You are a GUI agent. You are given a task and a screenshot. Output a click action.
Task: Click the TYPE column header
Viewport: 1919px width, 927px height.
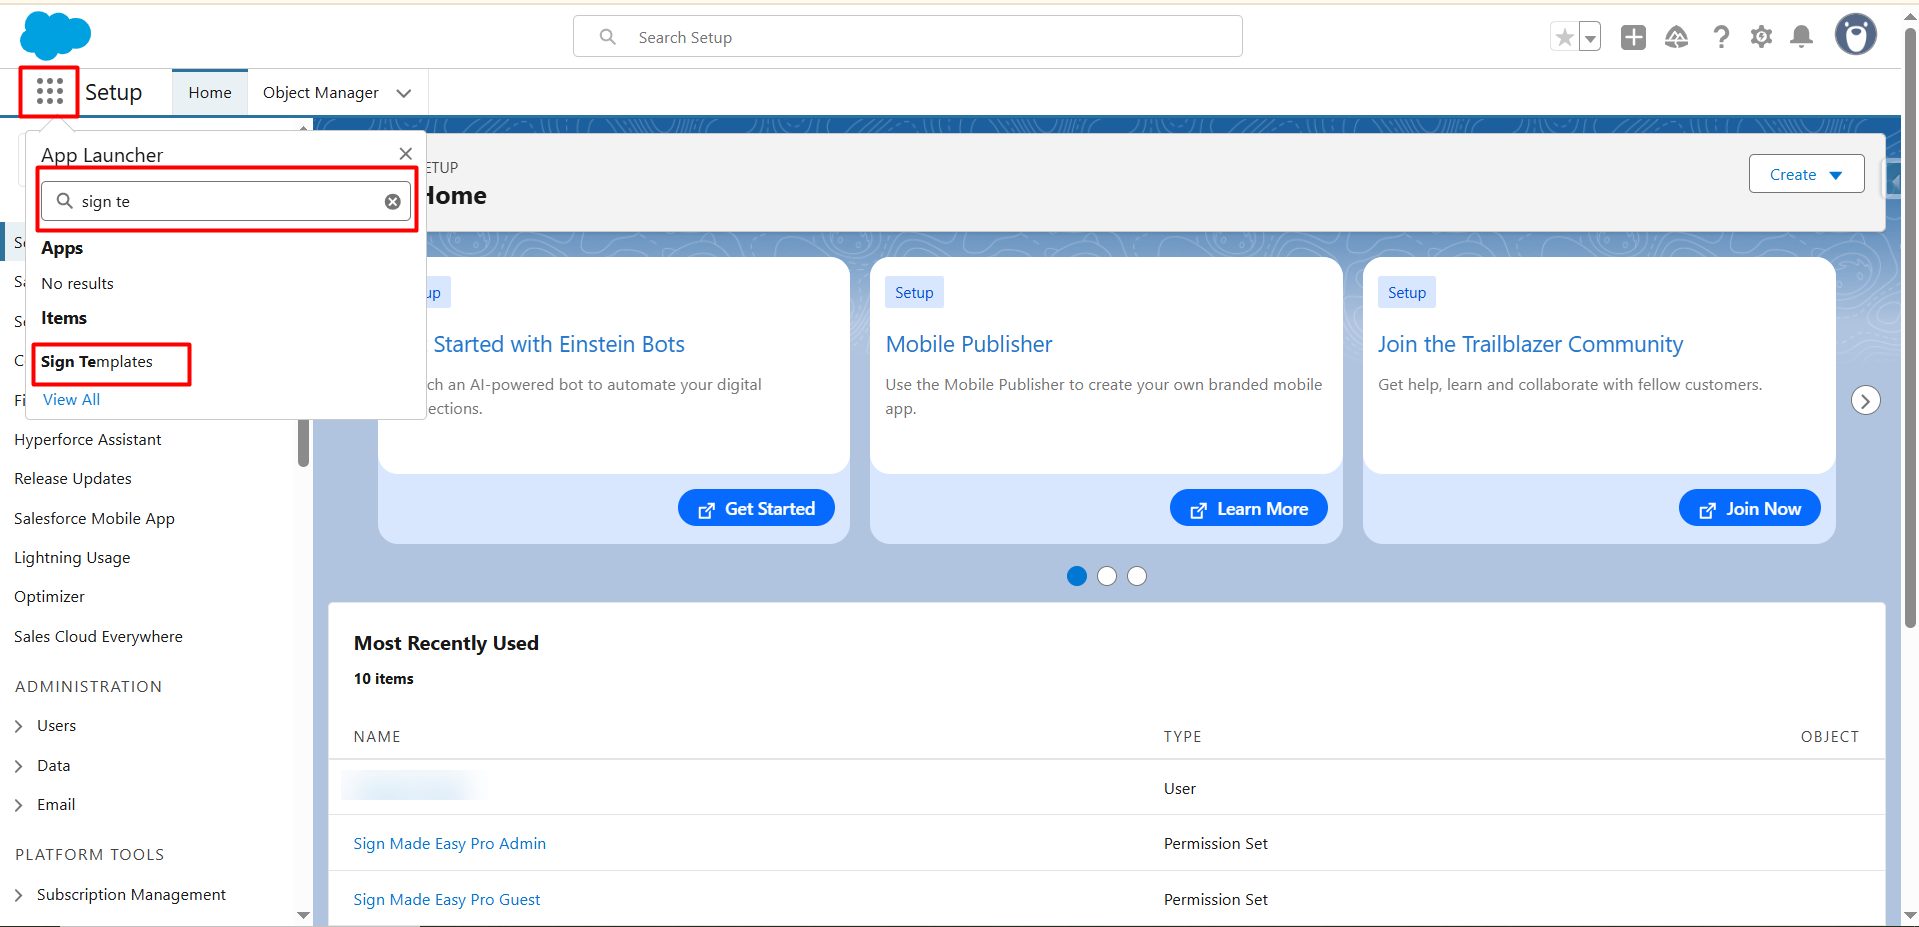(1182, 737)
